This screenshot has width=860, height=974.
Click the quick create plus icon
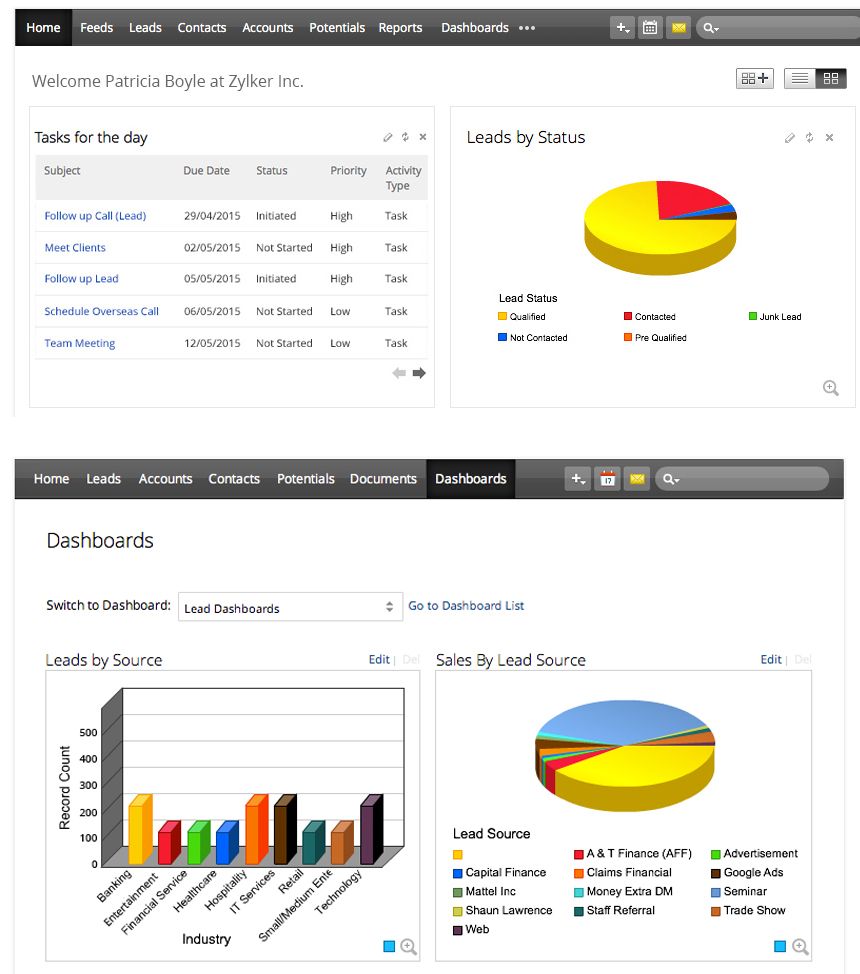pos(621,27)
